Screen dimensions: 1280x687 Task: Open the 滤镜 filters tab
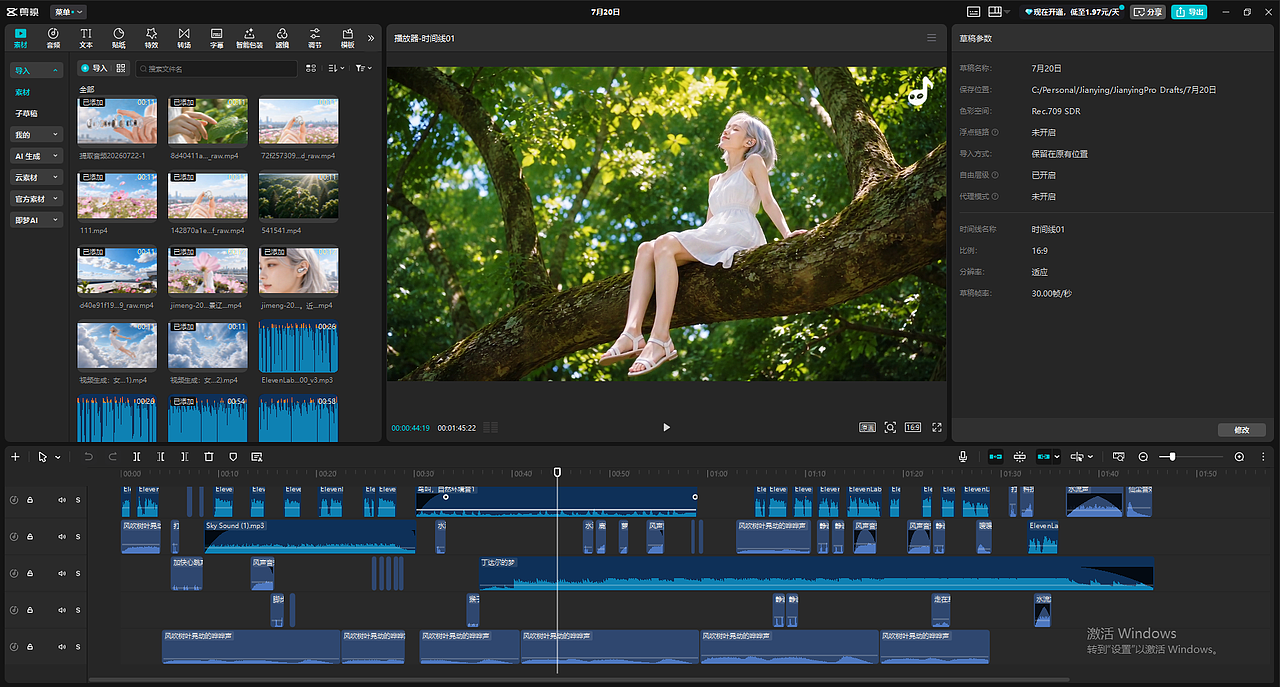(282, 38)
